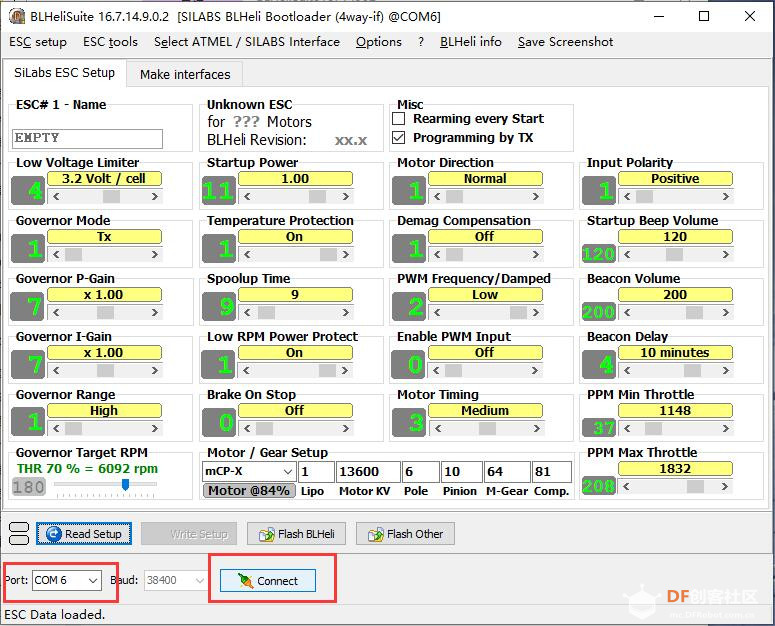Image resolution: width=775 pixels, height=626 pixels.
Task: Open the ESC setup menu
Action: point(38,42)
